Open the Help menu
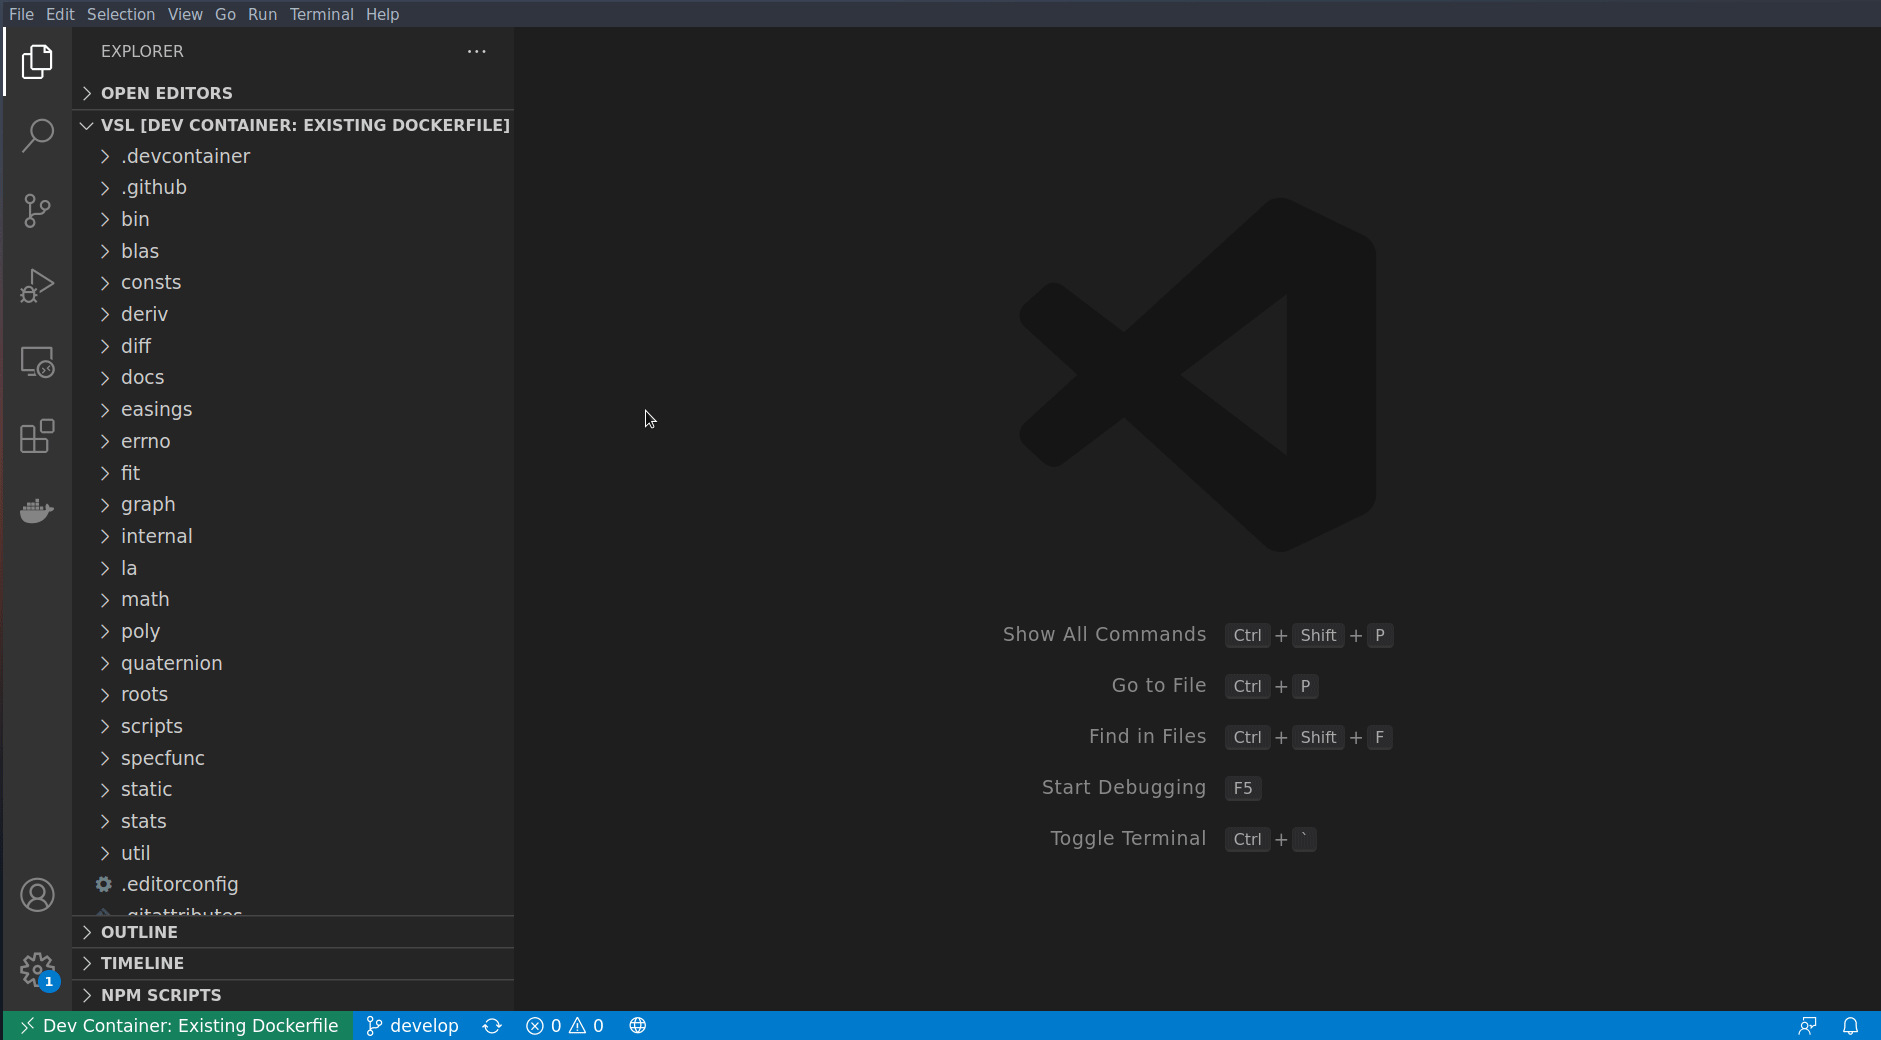Viewport: 1881px width, 1040px height. [x=383, y=14]
